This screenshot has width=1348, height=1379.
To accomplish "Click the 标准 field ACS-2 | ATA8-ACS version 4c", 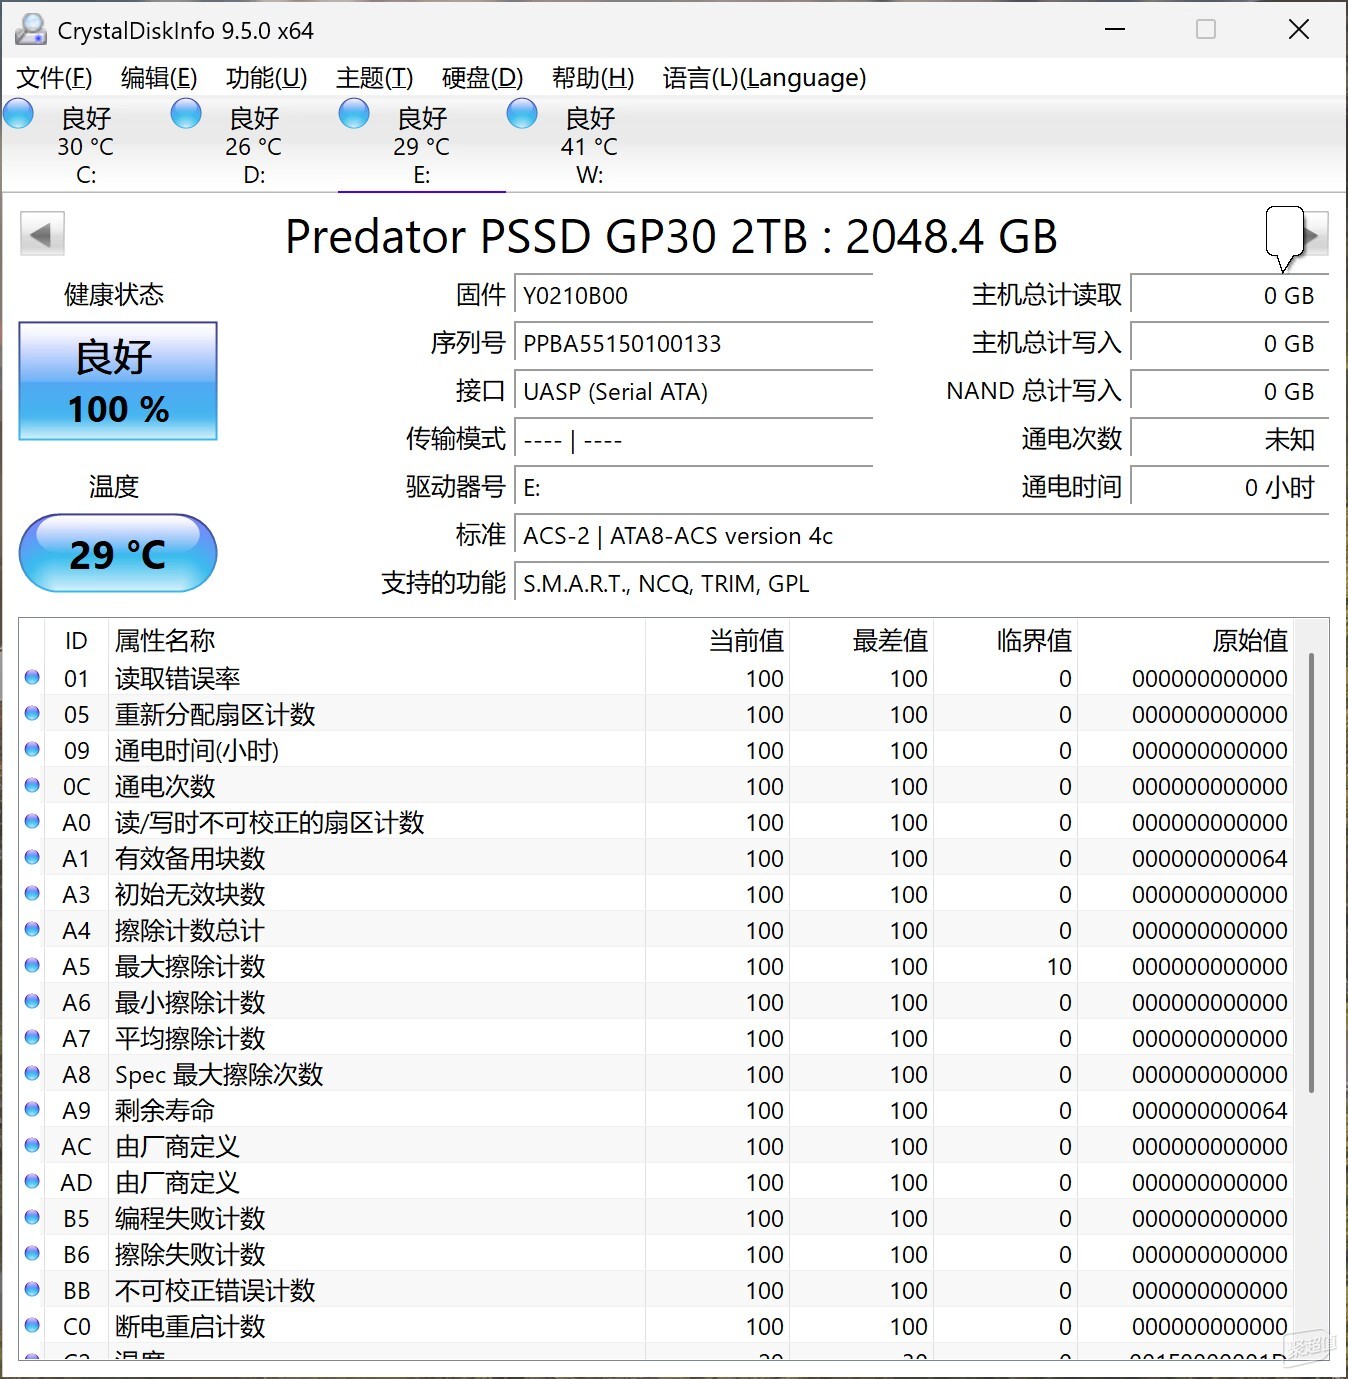I will tap(922, 536).
